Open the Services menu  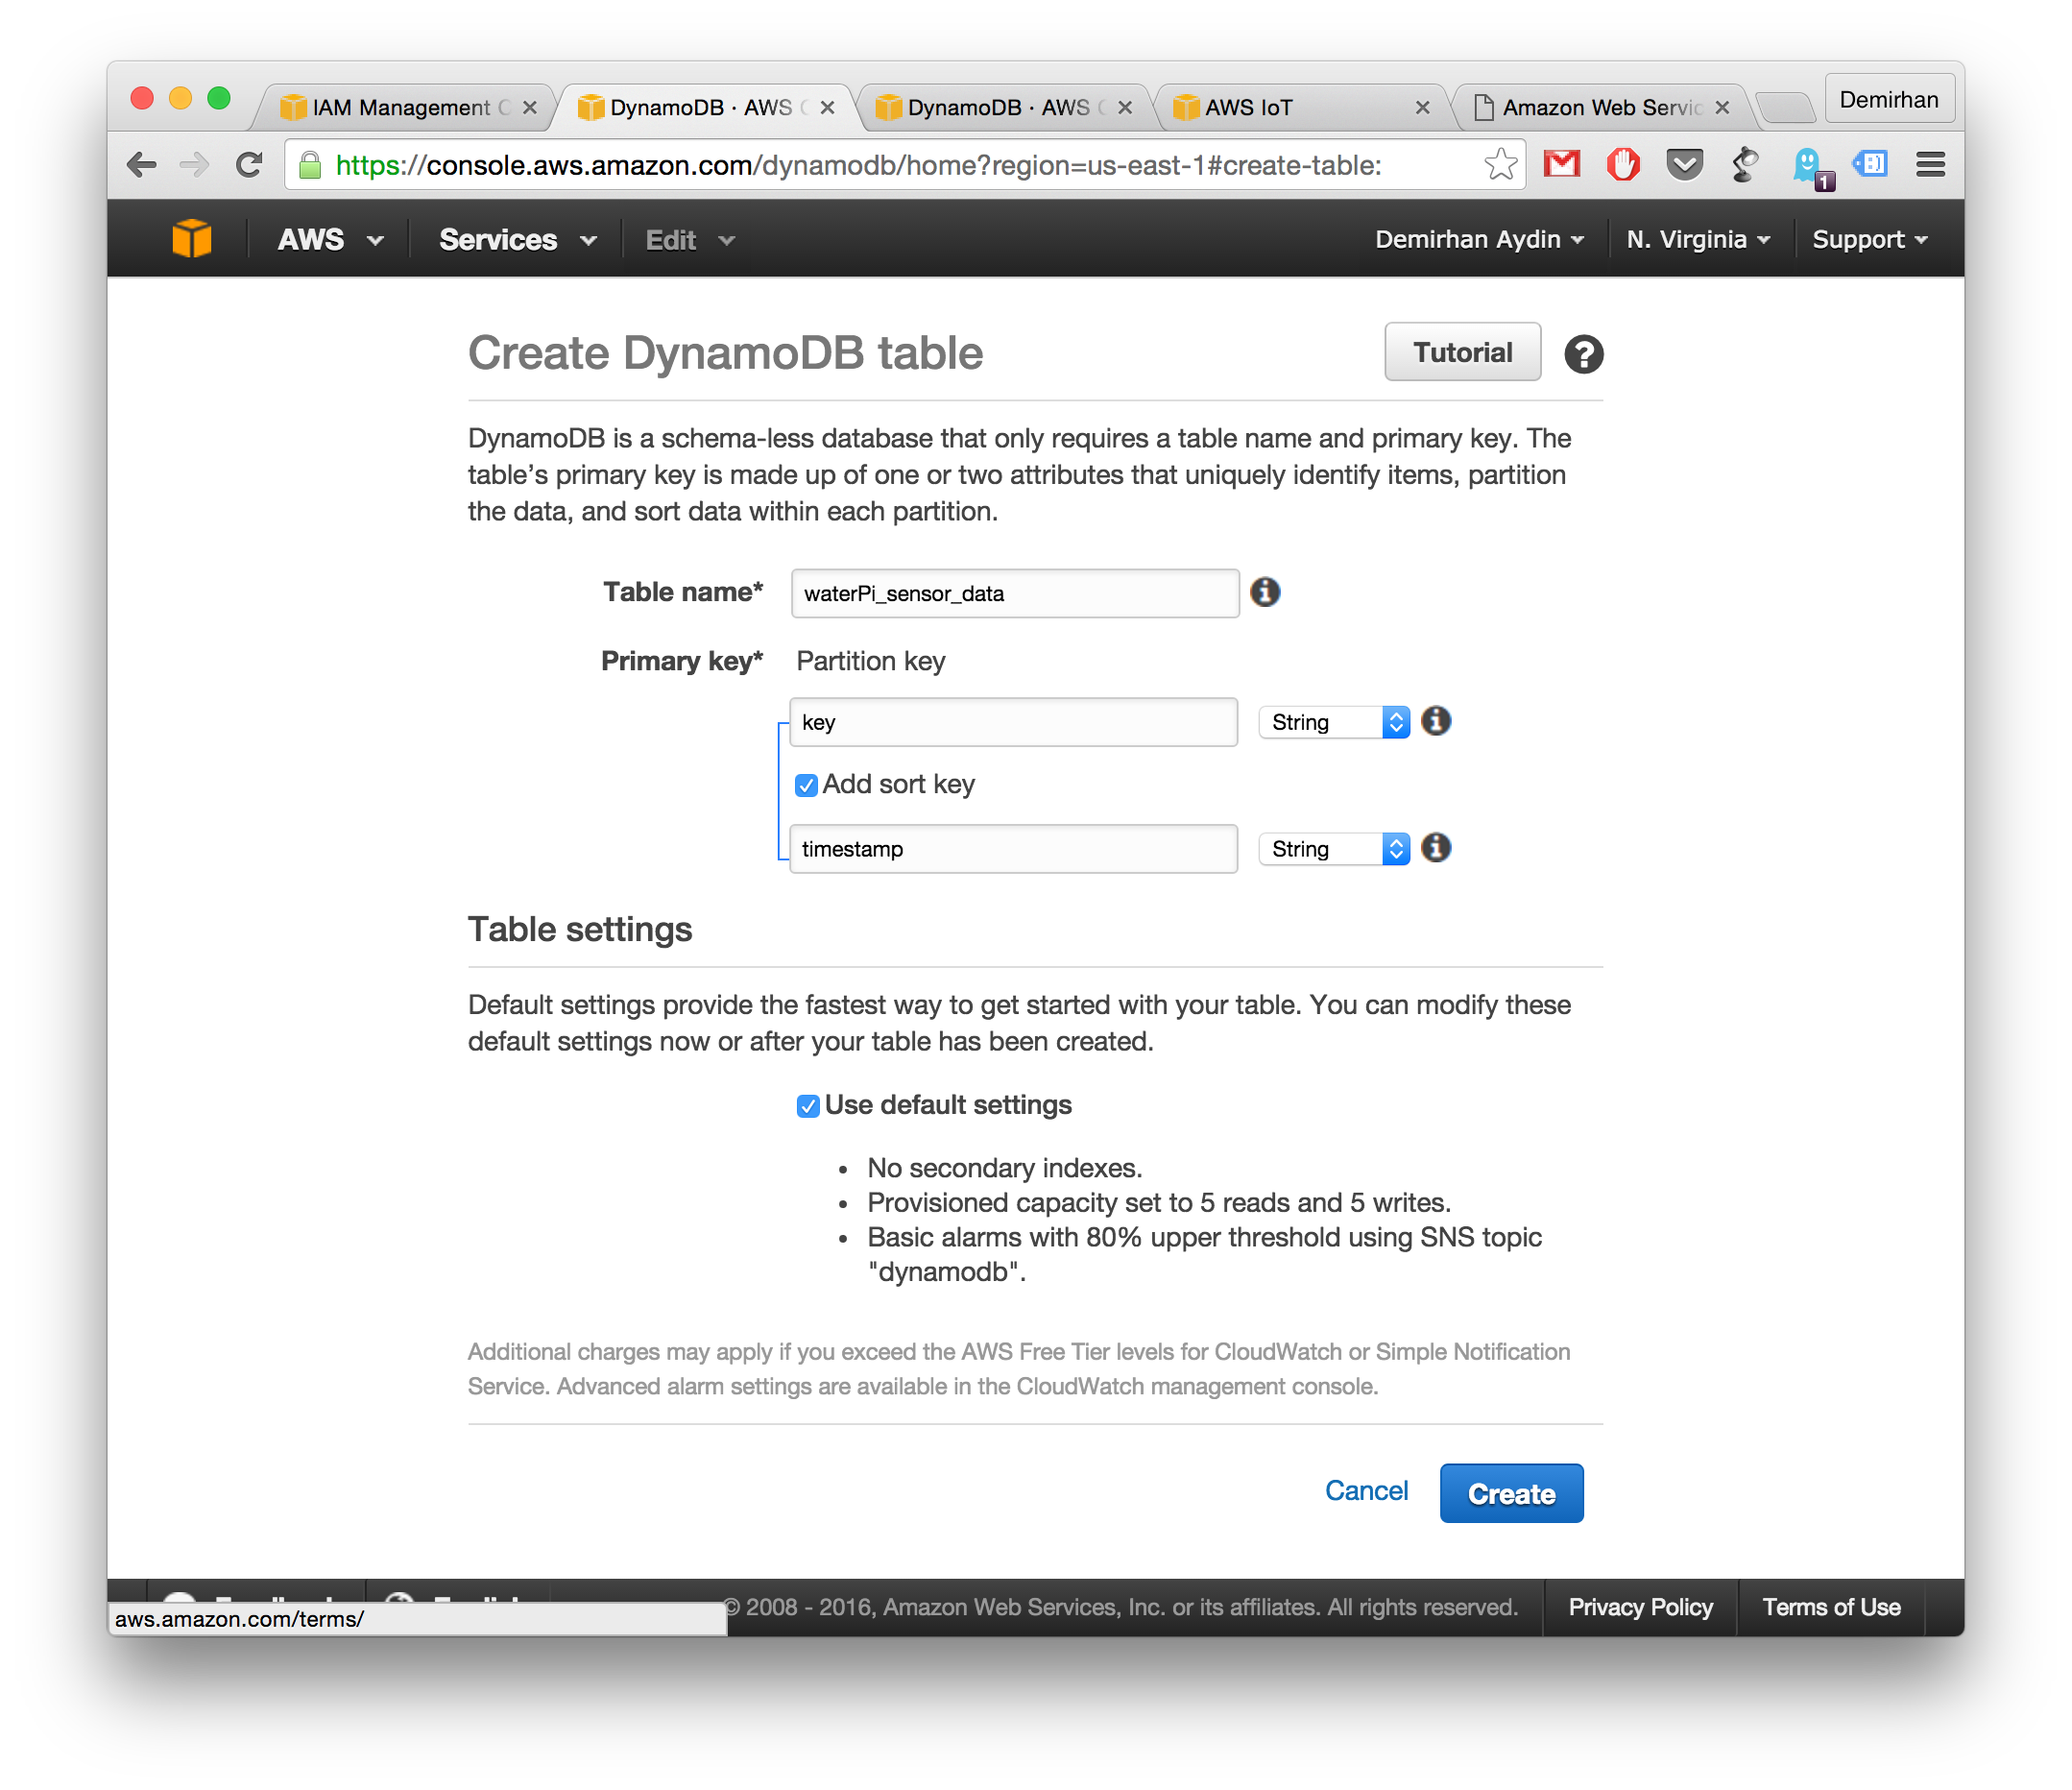click(x=517, y=240)
